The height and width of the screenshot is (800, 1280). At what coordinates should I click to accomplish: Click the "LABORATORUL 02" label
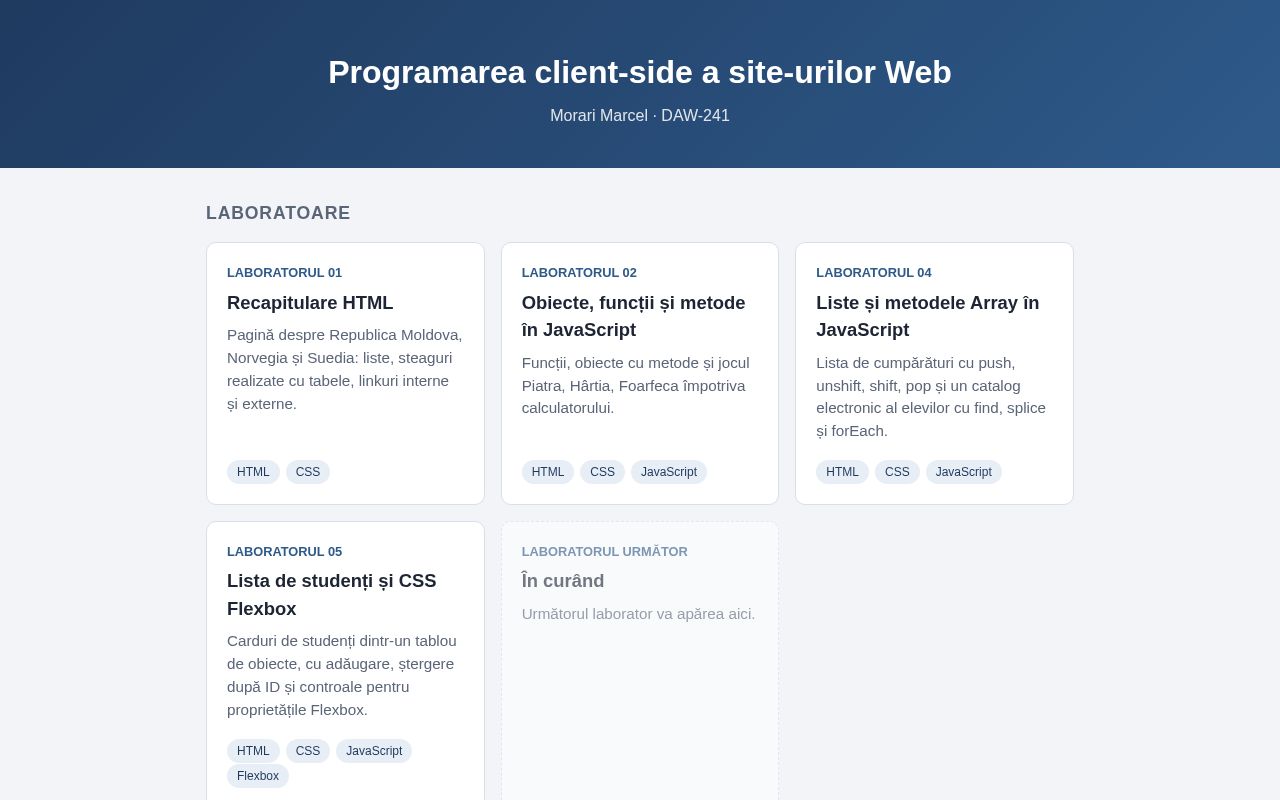pos(579,272)
